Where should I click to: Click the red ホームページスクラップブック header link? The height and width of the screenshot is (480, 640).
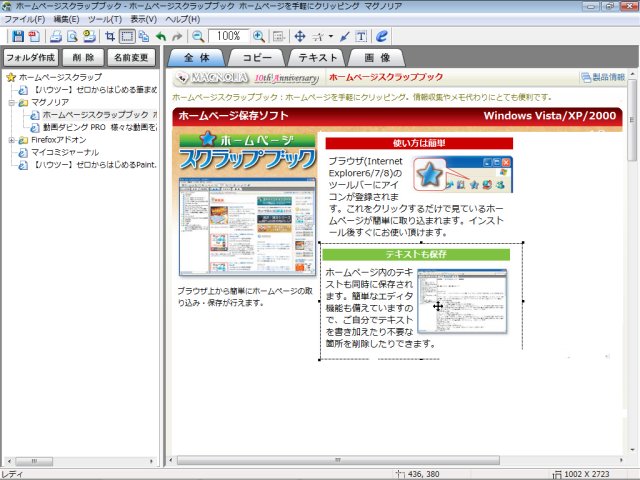point(386,77)
